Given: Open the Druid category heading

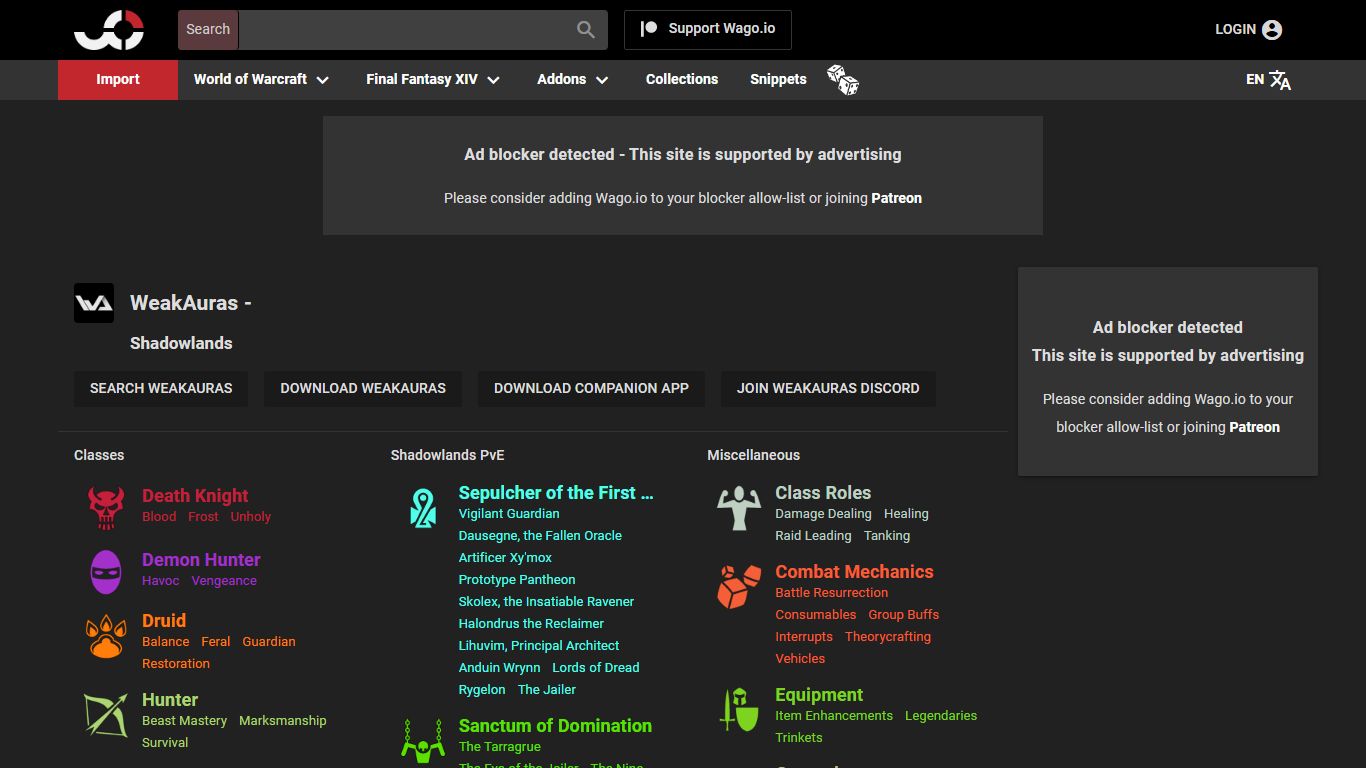Looking at the screenshot, I should pyautogui.click(x=164, y=621).
